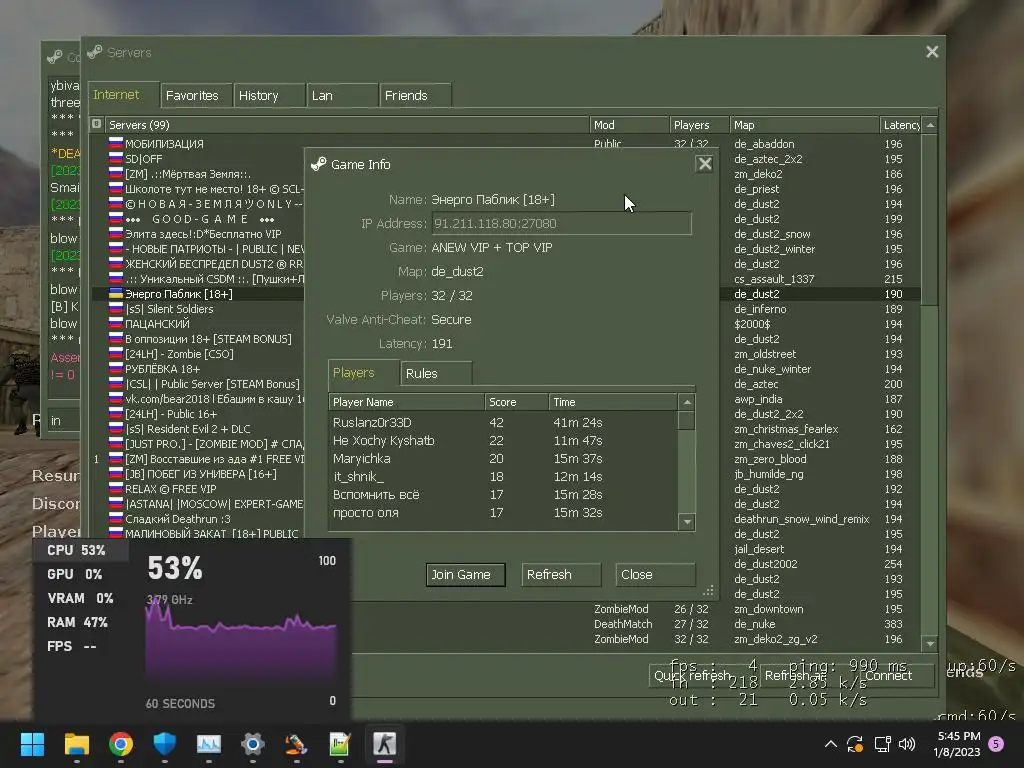Open the paint brush taskbar app
The image size is (1024, 768).
[296, 744]
